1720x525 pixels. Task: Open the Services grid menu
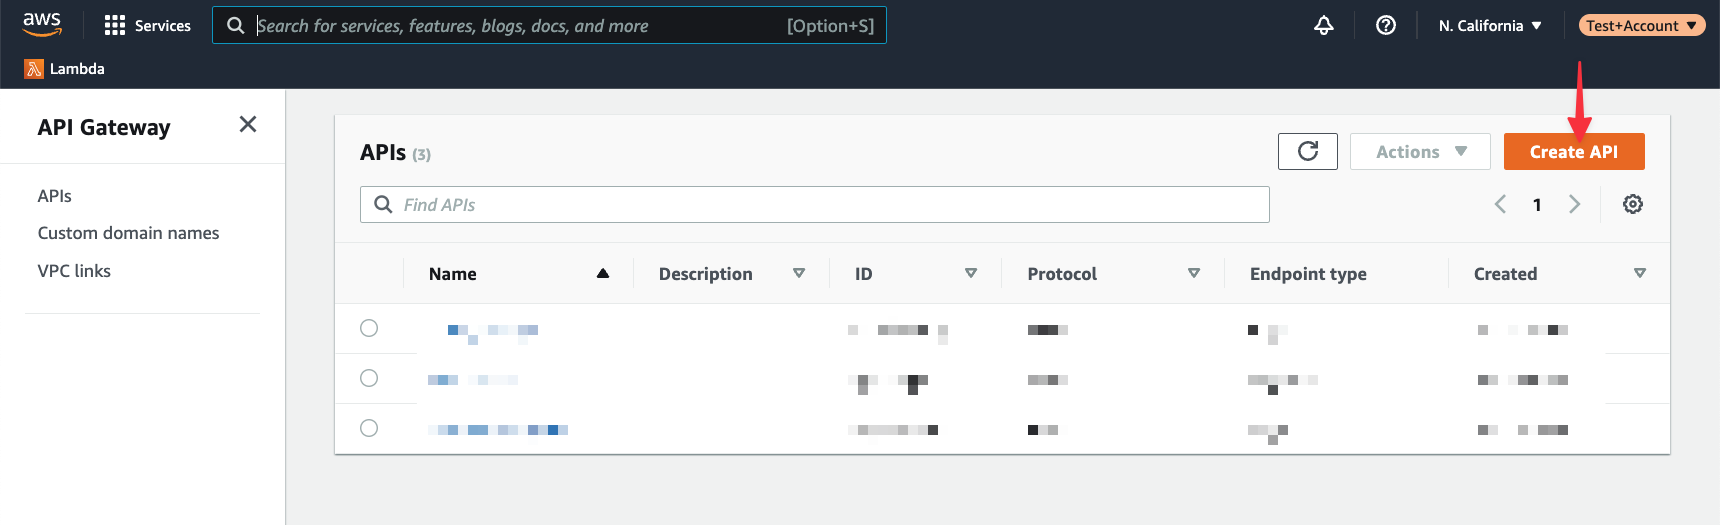coord(115,25)
